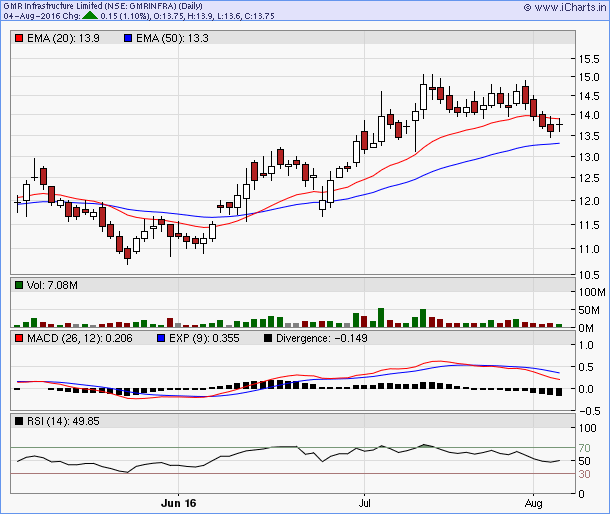
Task: Click the RSI (14): 49.85 label
Action: [x=63, y=421]
